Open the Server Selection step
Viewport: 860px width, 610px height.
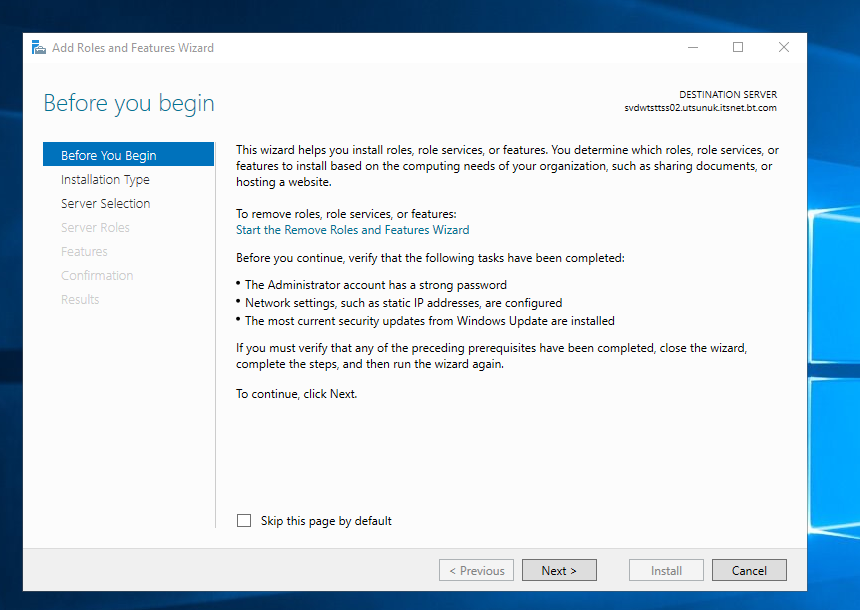coord(105,204)
